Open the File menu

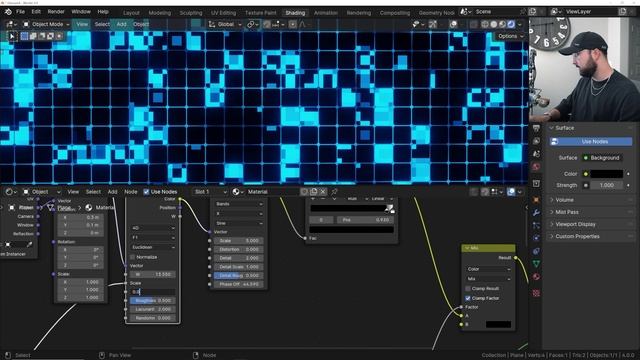tap(20, 12)
